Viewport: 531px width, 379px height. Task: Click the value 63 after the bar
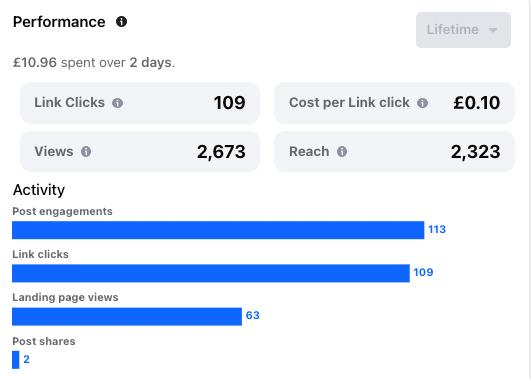point(253,315)
